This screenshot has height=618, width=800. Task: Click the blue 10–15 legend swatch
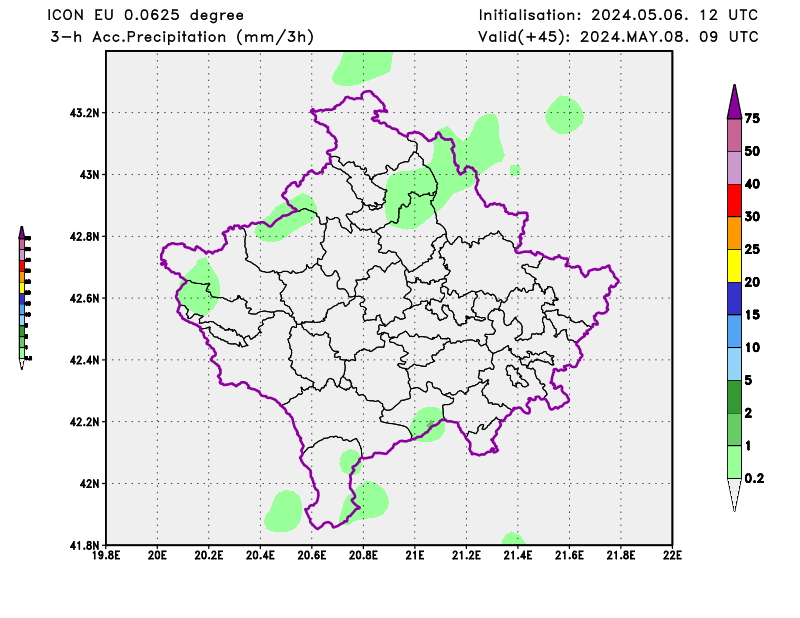(x=734, y=331)
